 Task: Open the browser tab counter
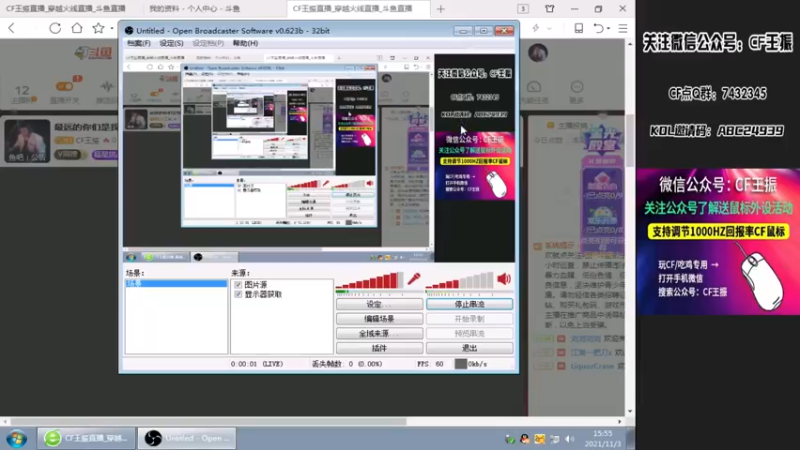[x=523, y=9]
